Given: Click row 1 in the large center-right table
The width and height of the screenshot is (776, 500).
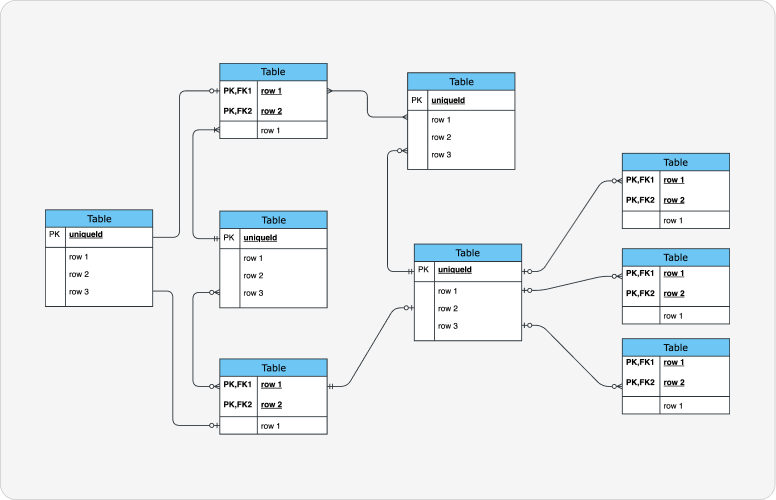Looking at the screenshot, I should click(x=447, y=291).
